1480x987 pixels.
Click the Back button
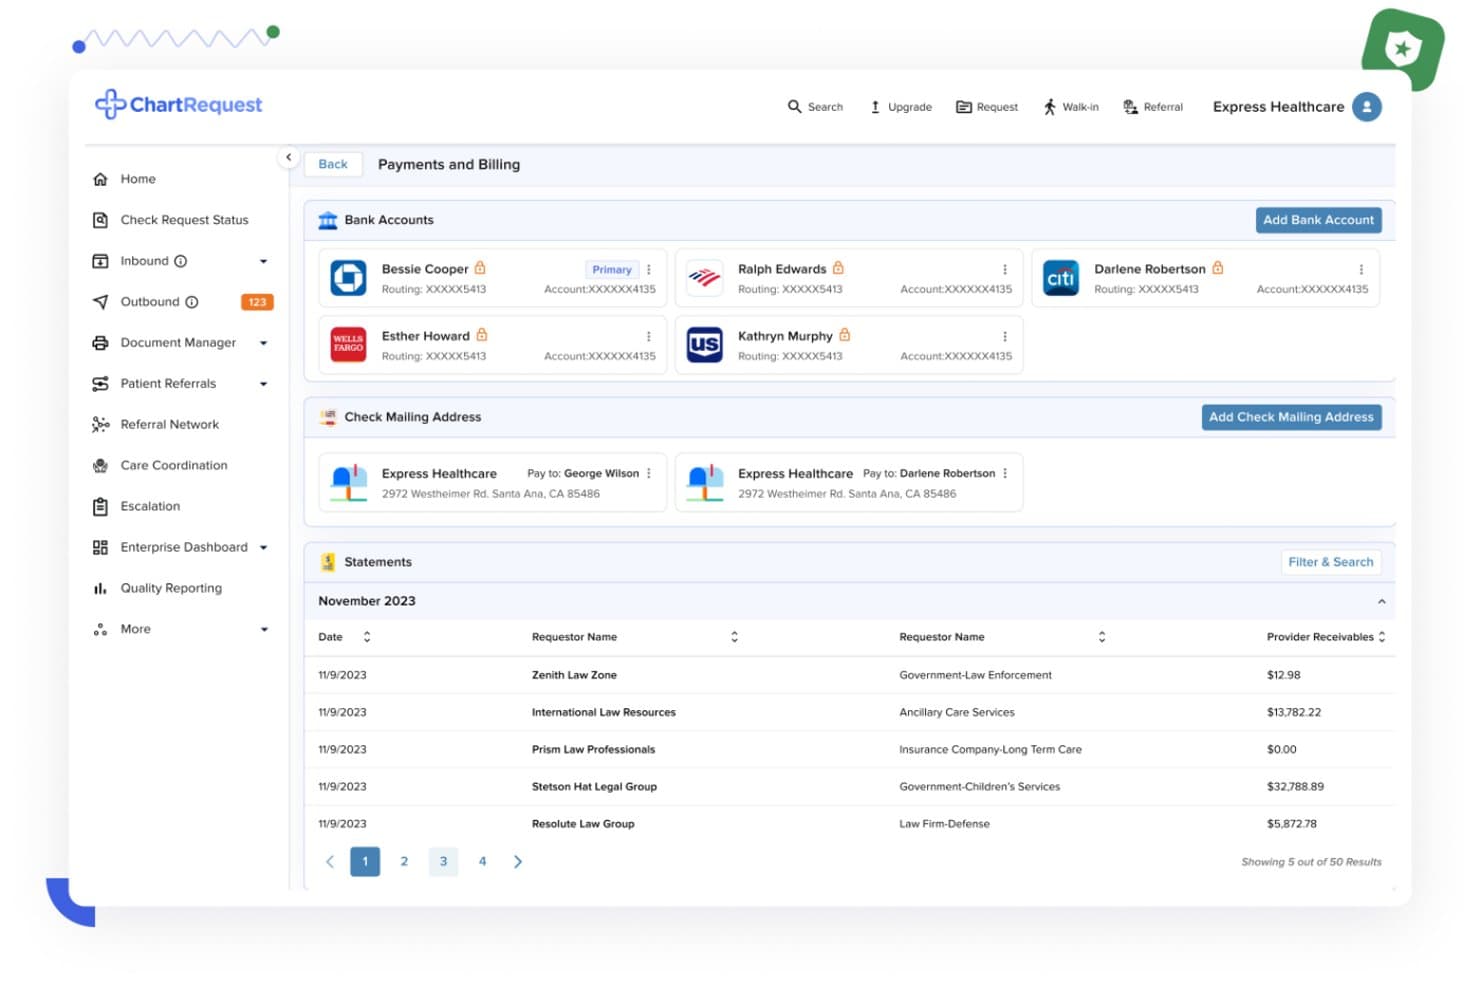pos(333,164)
